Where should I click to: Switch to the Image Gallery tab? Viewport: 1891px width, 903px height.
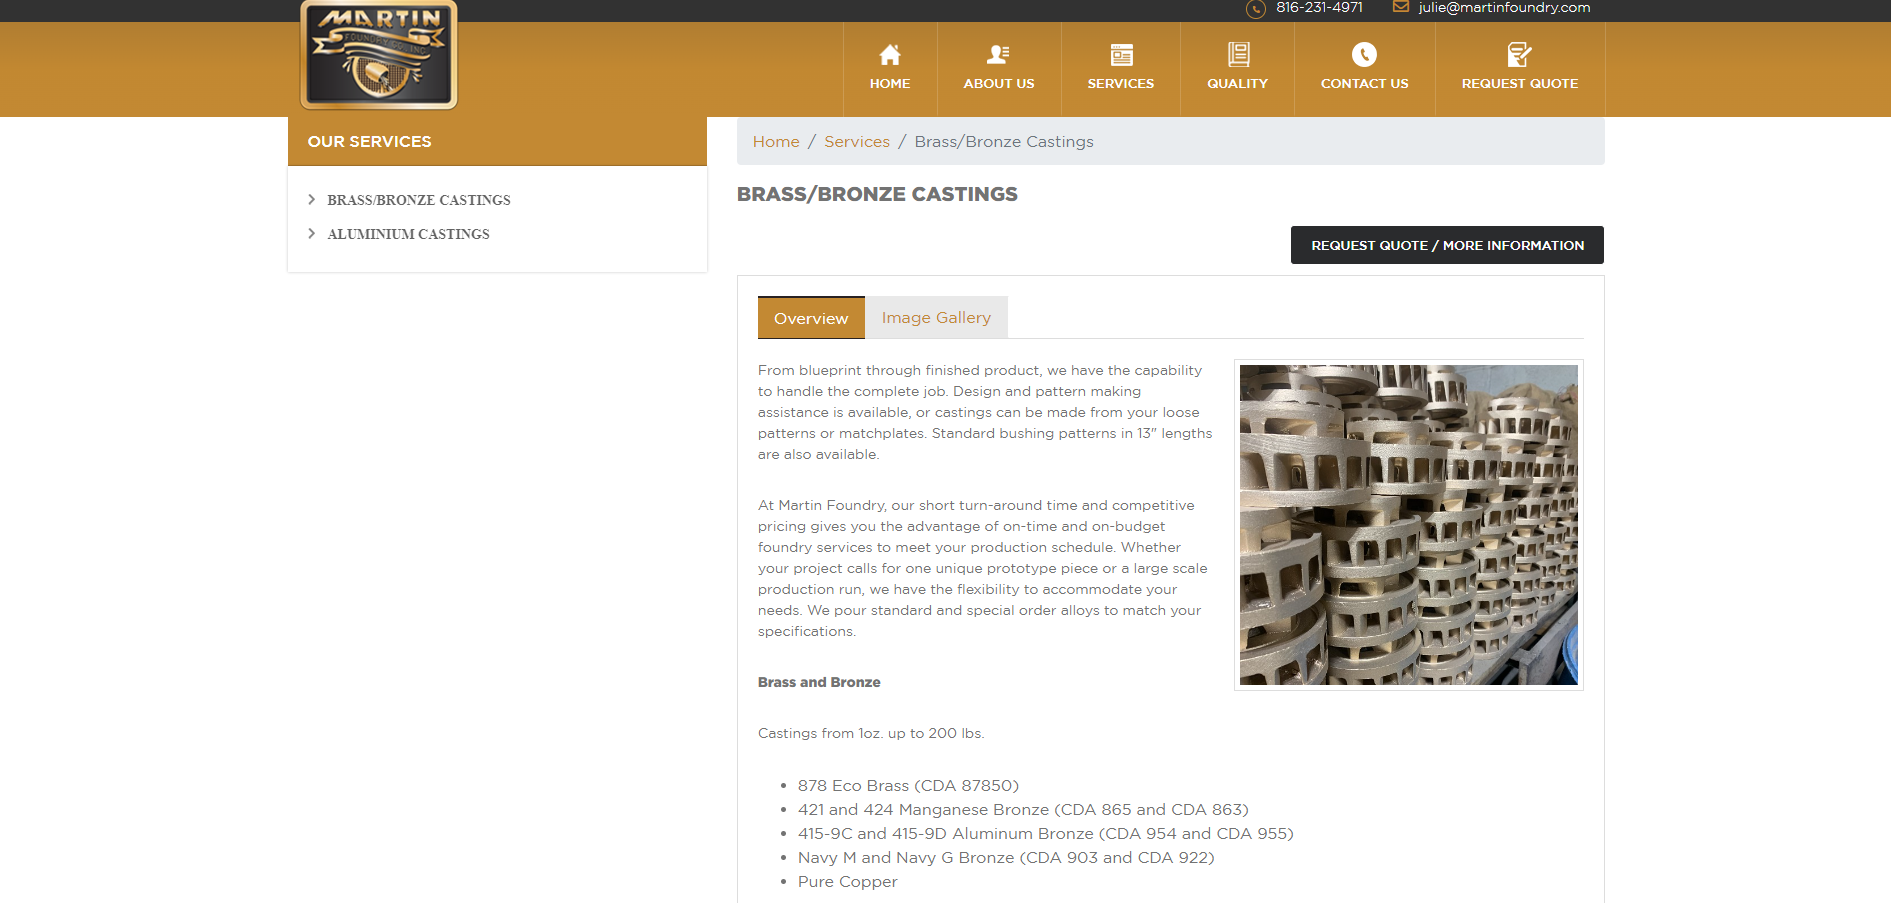click(936, 317)
